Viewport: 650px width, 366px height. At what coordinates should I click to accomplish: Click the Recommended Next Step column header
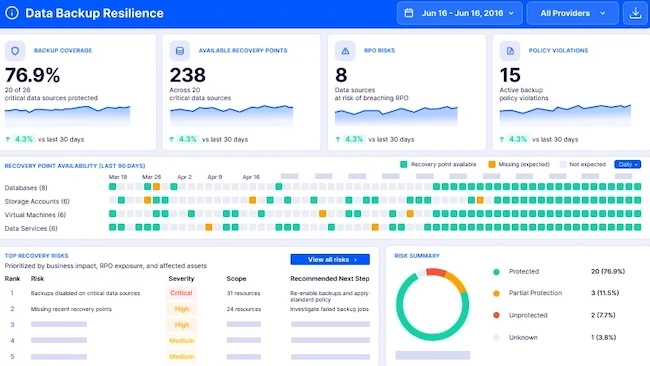[330, 279]
